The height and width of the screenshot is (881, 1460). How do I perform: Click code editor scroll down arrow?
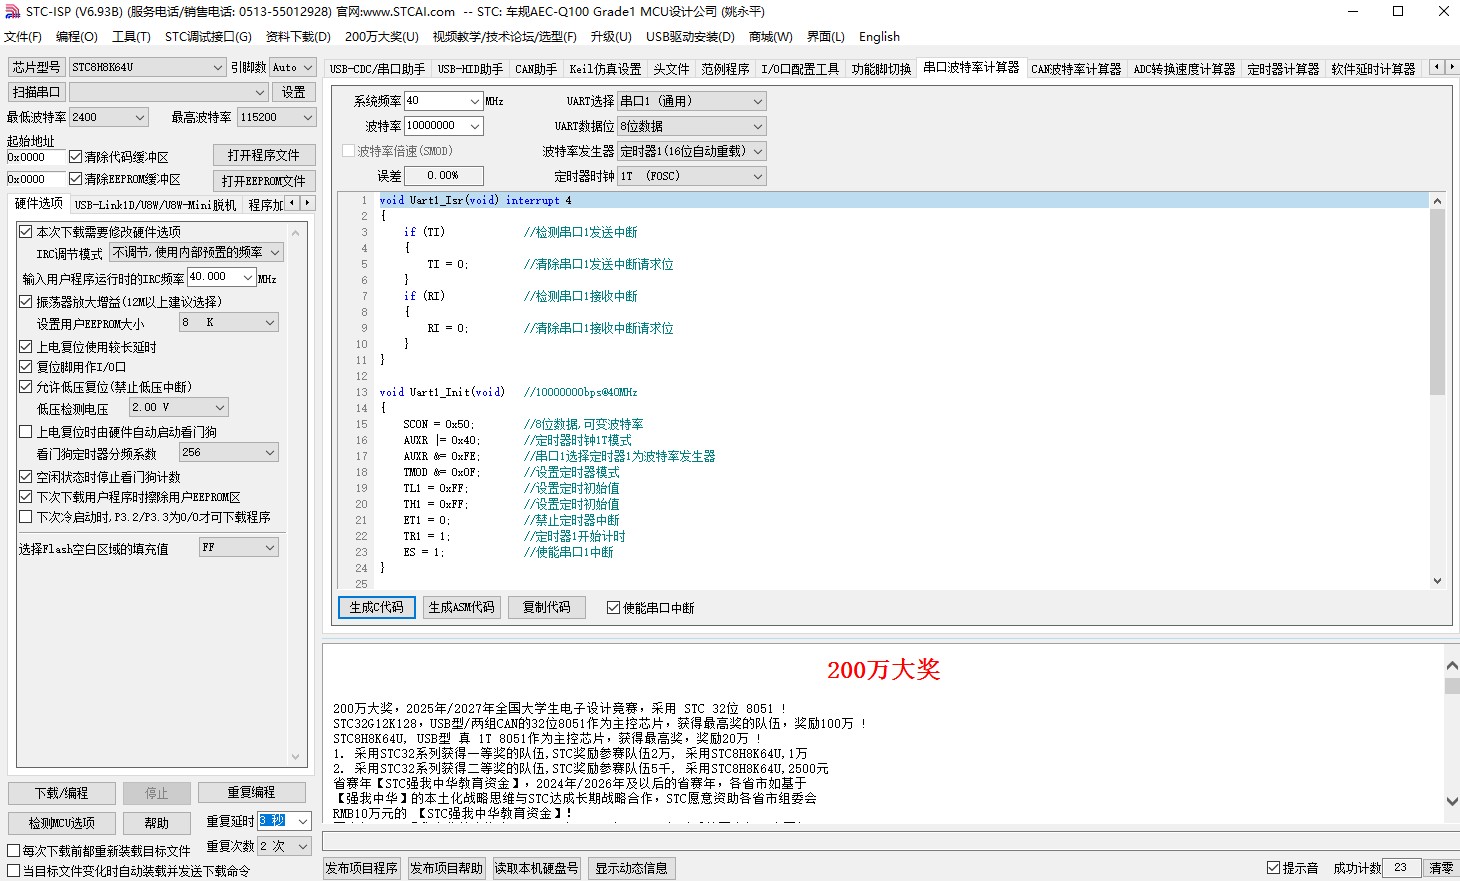1437,581
